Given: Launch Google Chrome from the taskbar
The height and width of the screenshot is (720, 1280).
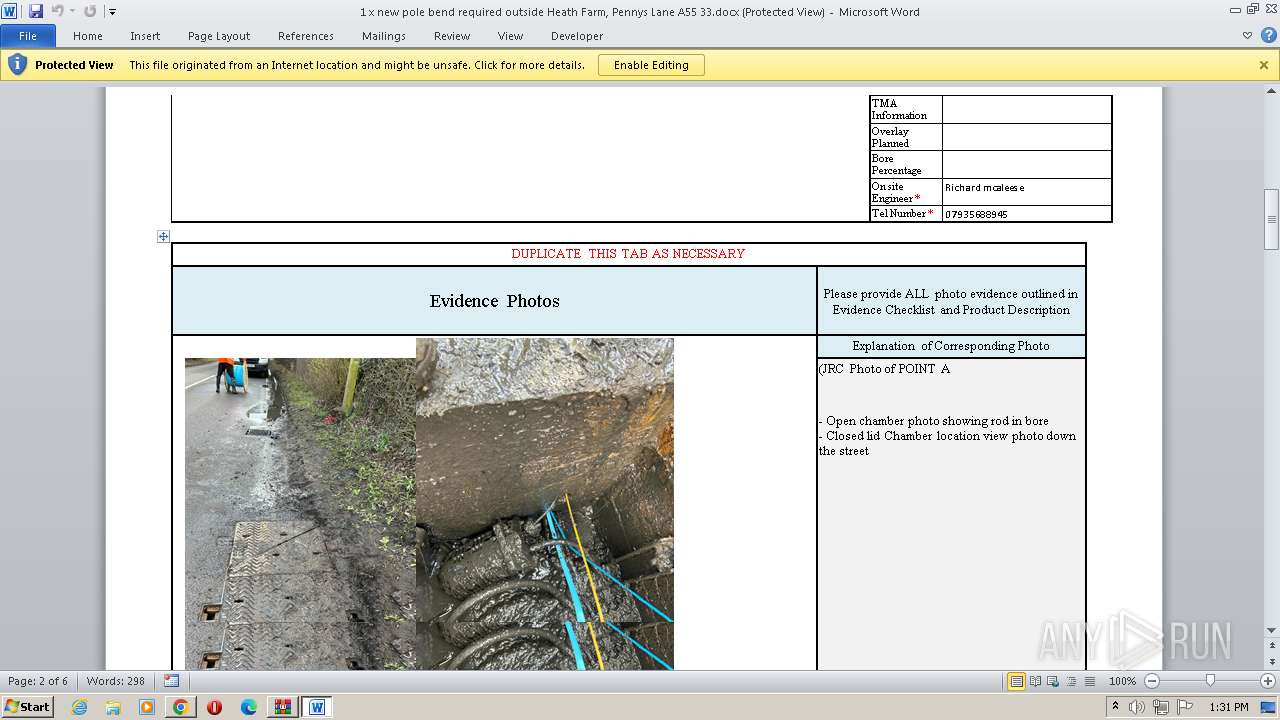Looking at the screenshot, I should 181,707.
